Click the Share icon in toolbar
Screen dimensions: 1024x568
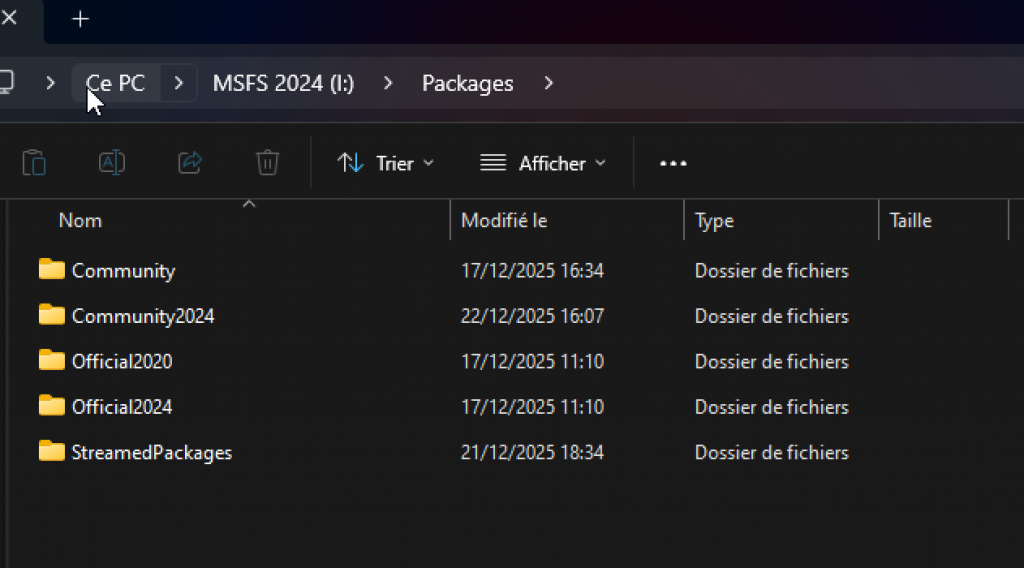190,163
